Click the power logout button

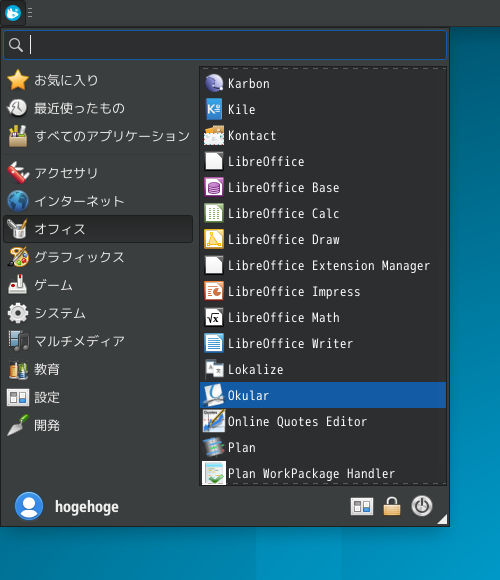[x=422, y=506]
